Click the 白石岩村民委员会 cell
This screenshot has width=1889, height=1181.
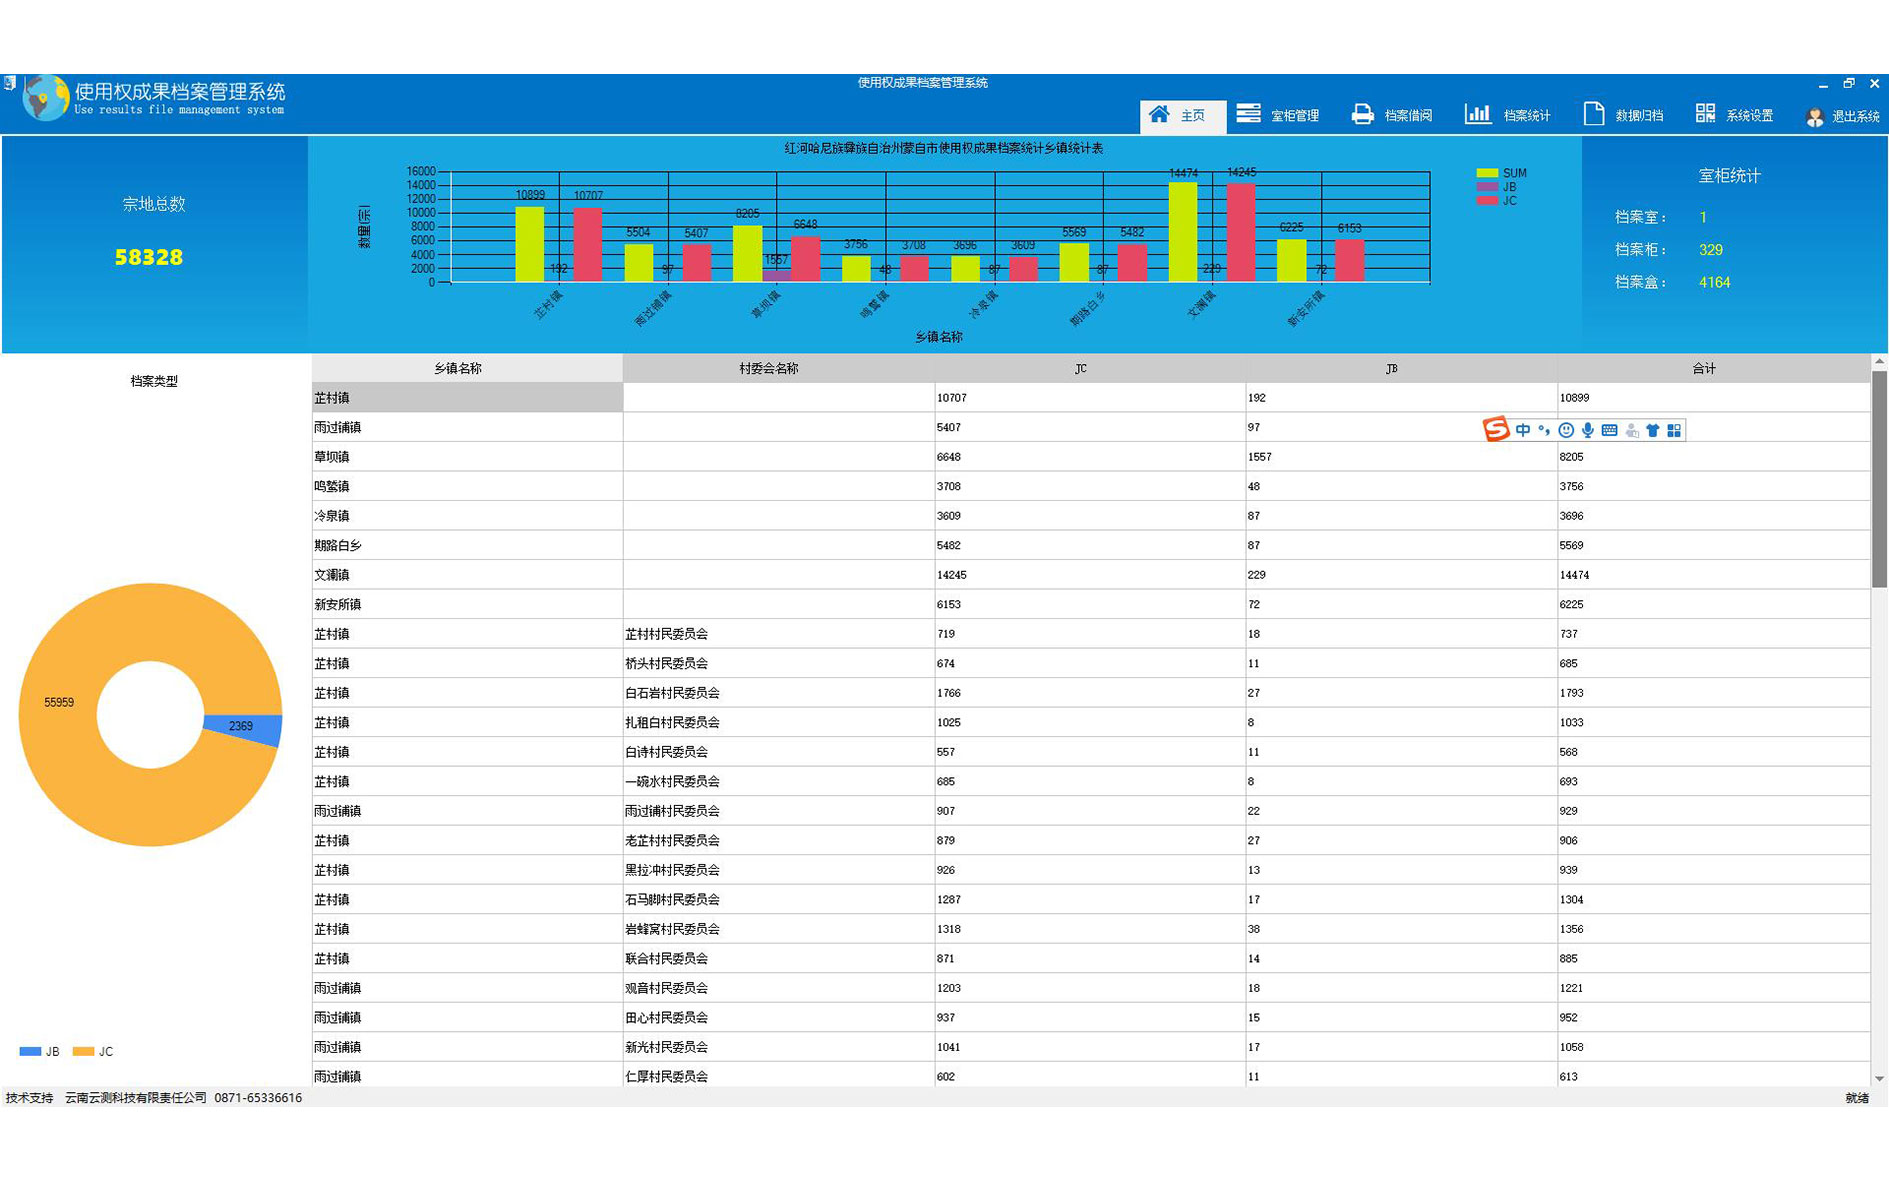pyautogui.click(x=778, y=692)
